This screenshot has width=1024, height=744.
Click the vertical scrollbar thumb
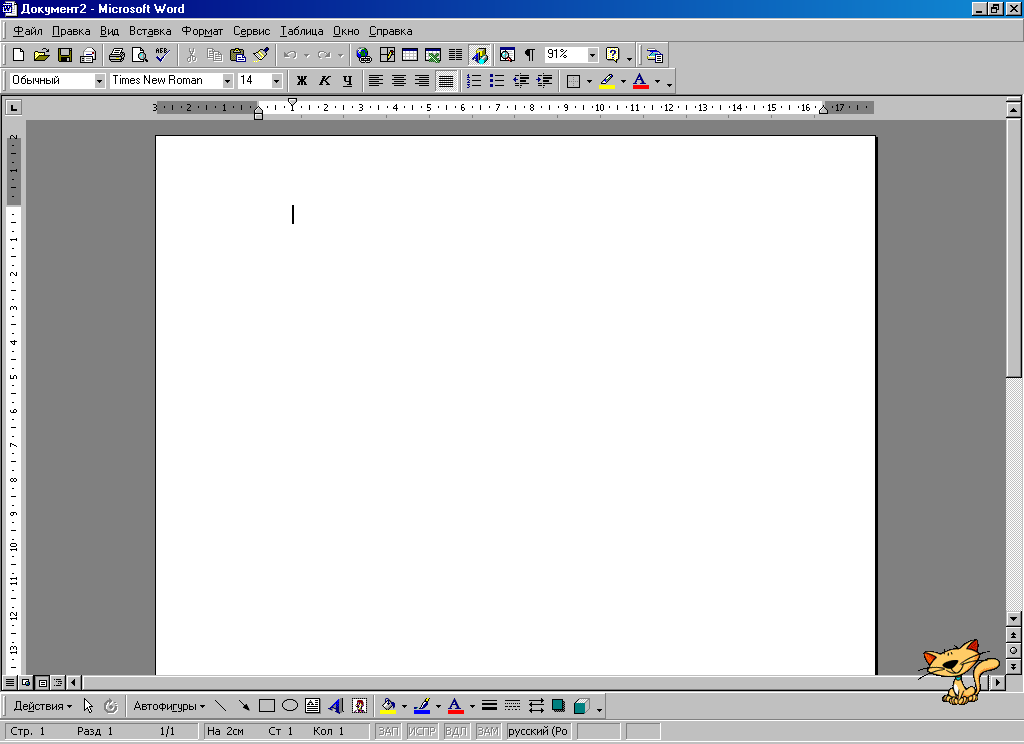pos(1013,247)
